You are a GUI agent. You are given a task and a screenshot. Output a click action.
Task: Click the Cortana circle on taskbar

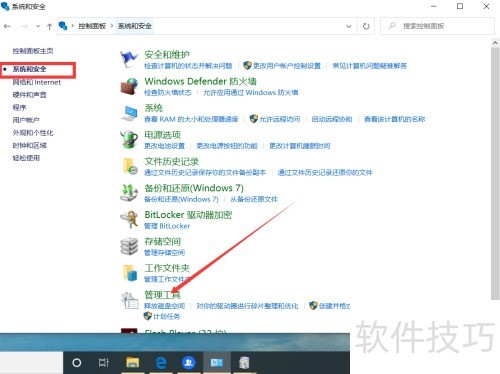pos(77,362)
